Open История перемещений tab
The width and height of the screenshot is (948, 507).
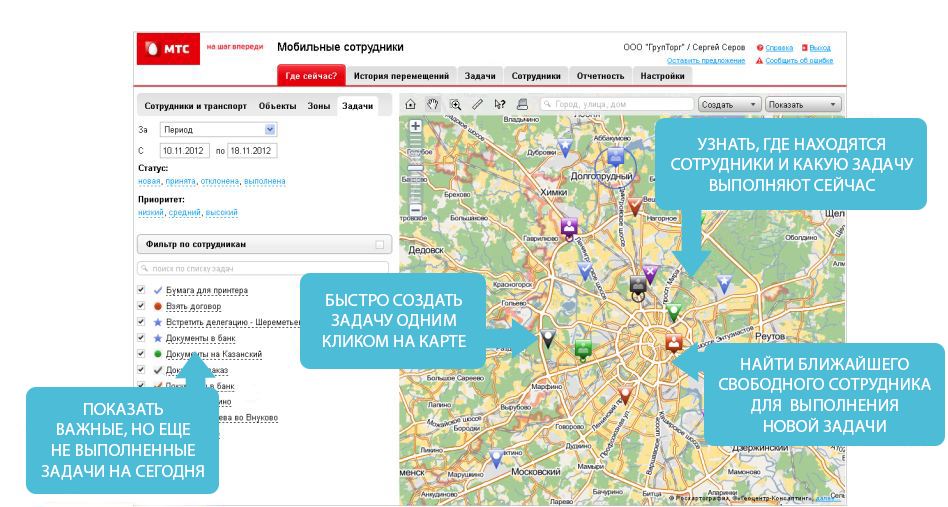point(401,76)
